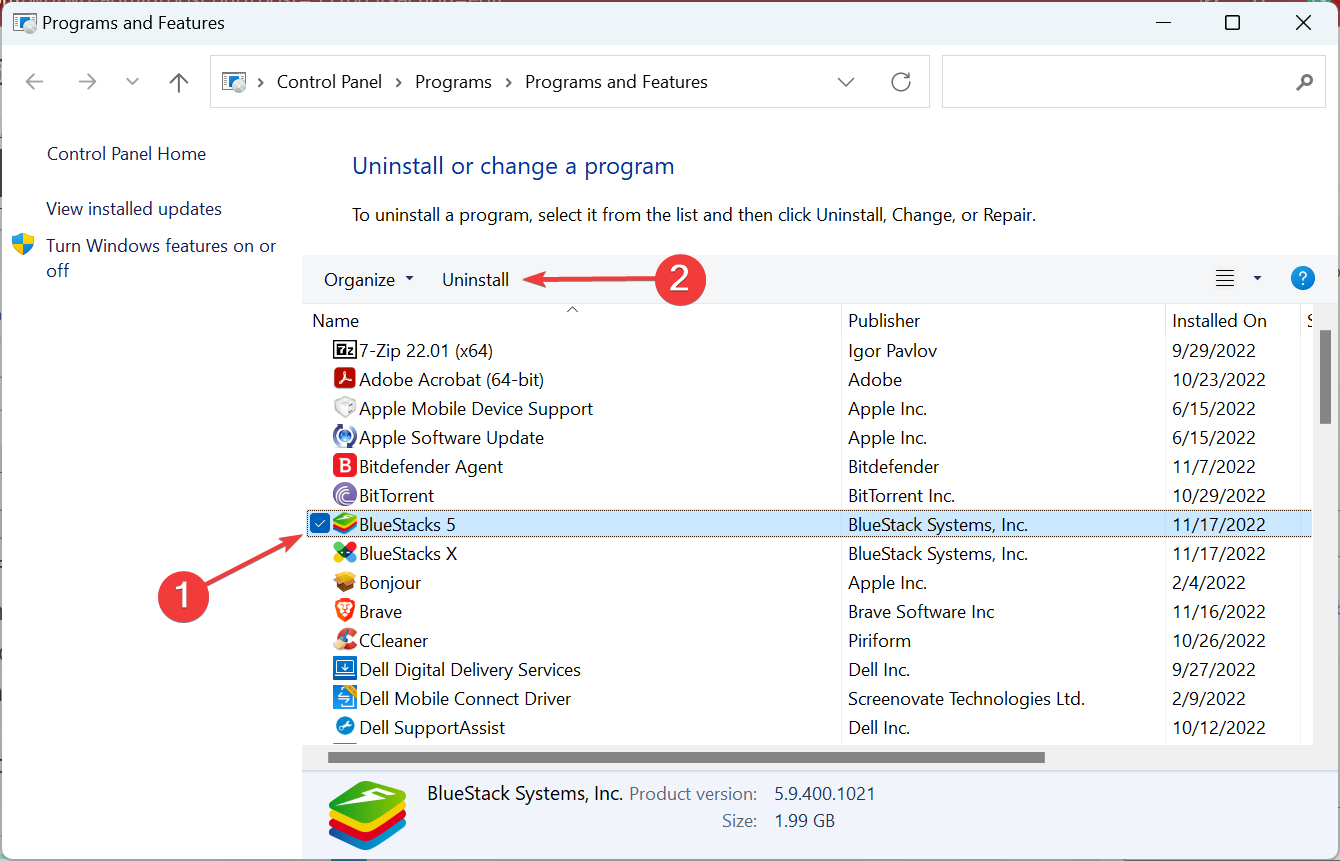Click the Programs breadcrumb
The image size is (1340, 861).
pyautogui.click(x=454, y=82)
